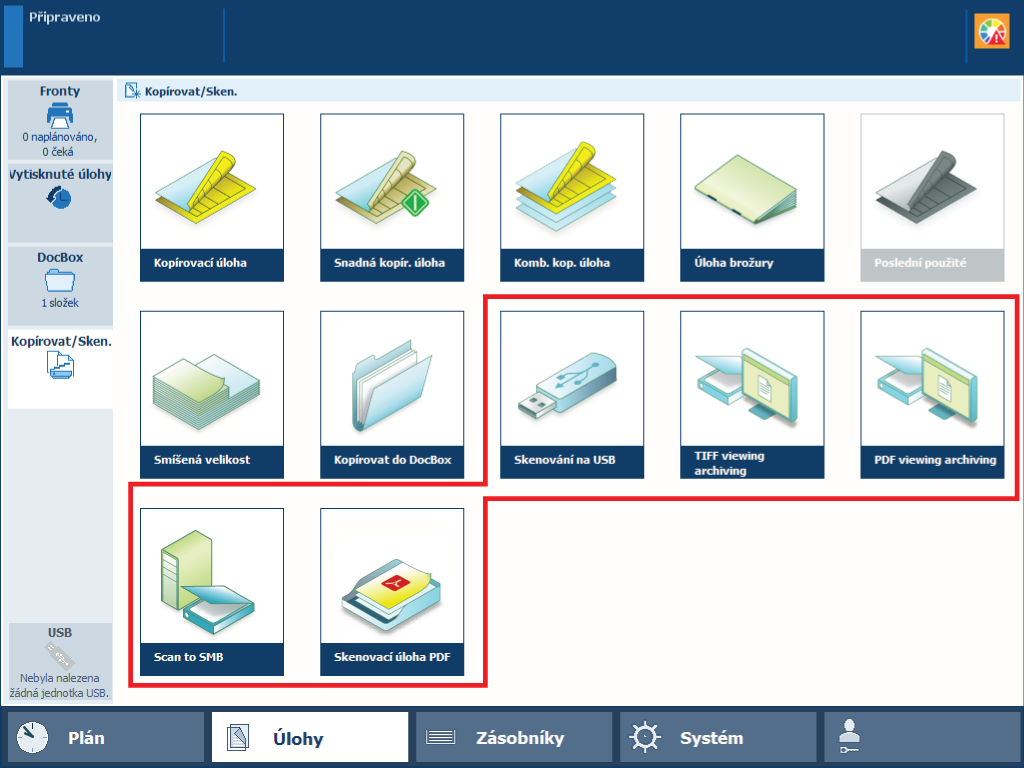Viewport: 1024px width, 768px height.
Task: Select the Skenování na USB tile
Action: pyautogui.click(x=572, y=394)
